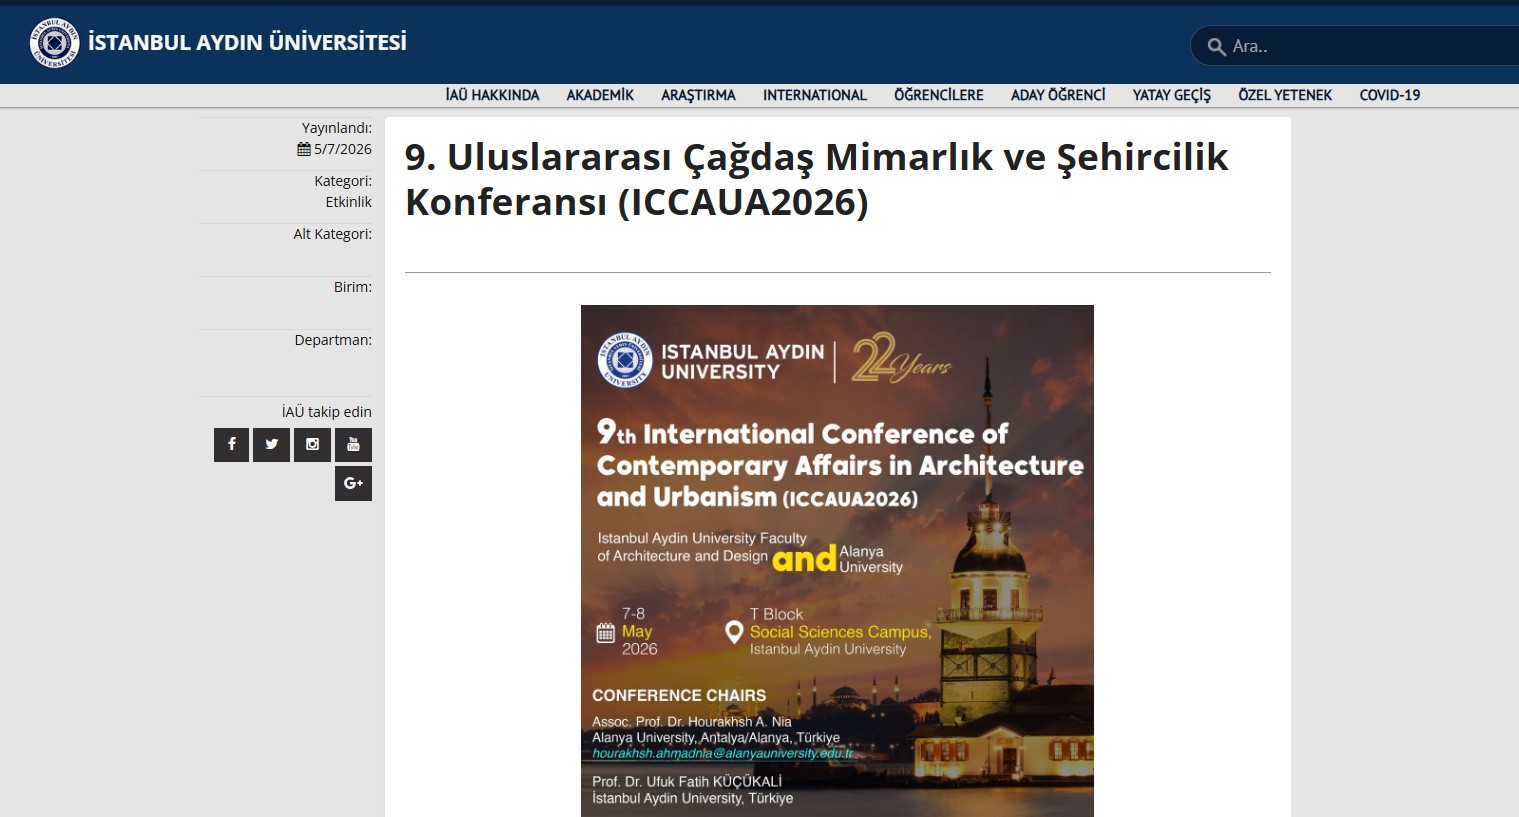Click the İSTANBUL AYDIN ÜNİVERSİTESİ header title
The height and width of the screenshot is (817, 1519).
click(247, 42)
